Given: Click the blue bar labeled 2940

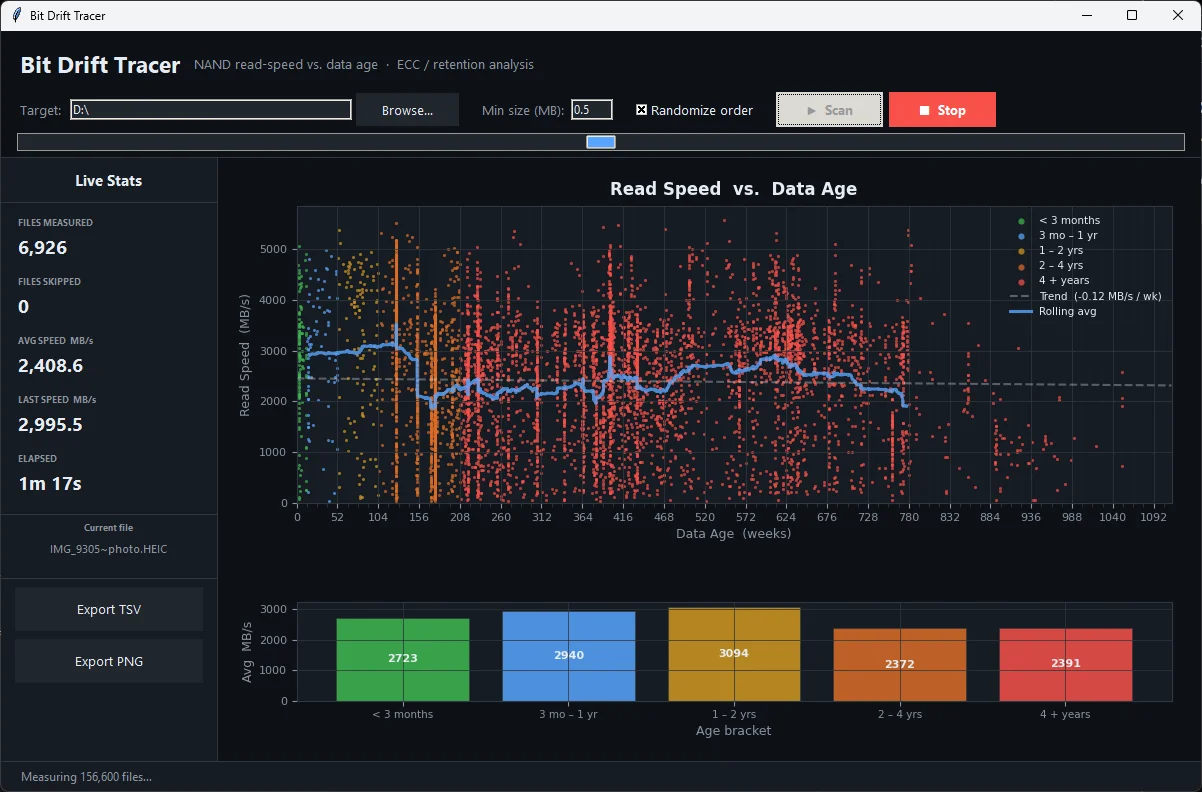Looking at the screenshot, I should pyautogui.click(x=569, y=656).
